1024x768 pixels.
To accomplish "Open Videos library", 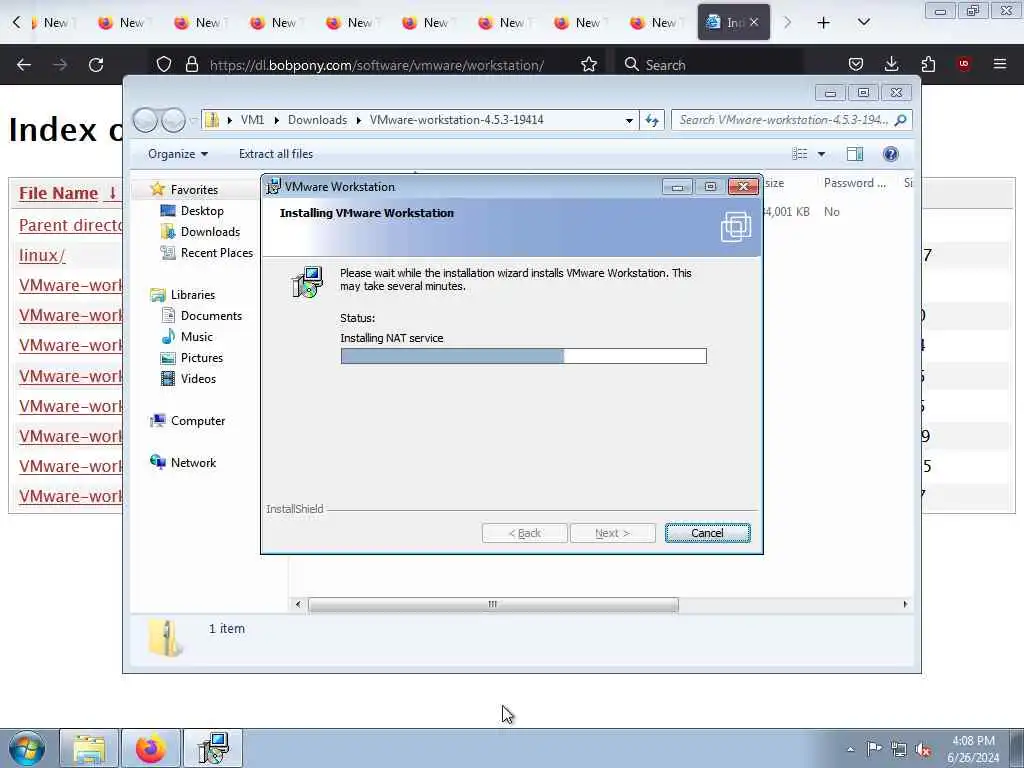I will click(198, 379).
